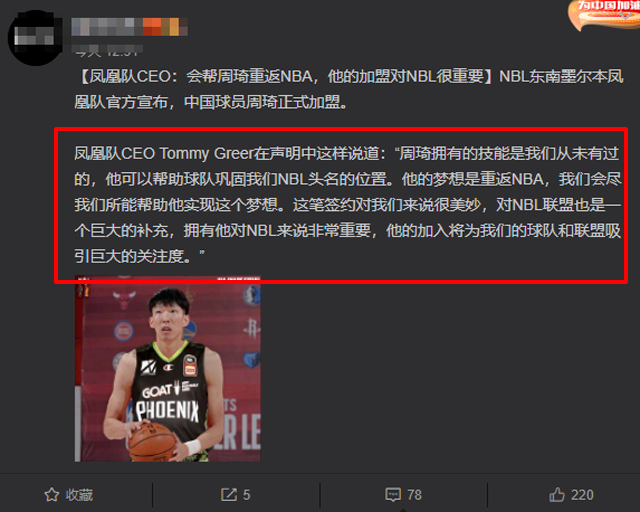Click the repost count 5
Image resolution: width=640 pixels, height=512 pixels.
coord(247,495)
